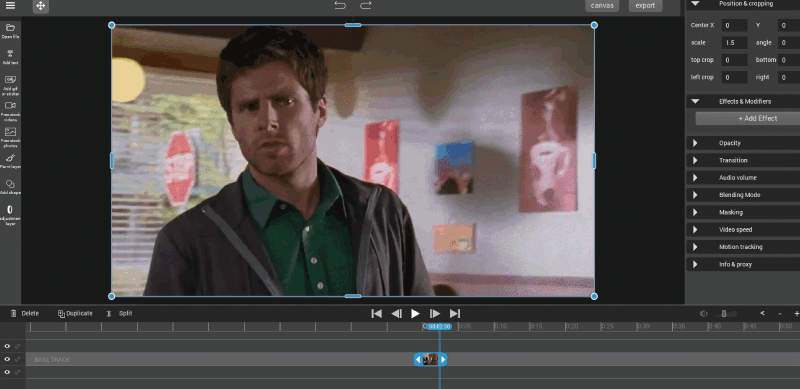Viewport: 800px width, 389px height.
Task: Add a Paint layer
Action: (10, 158)
